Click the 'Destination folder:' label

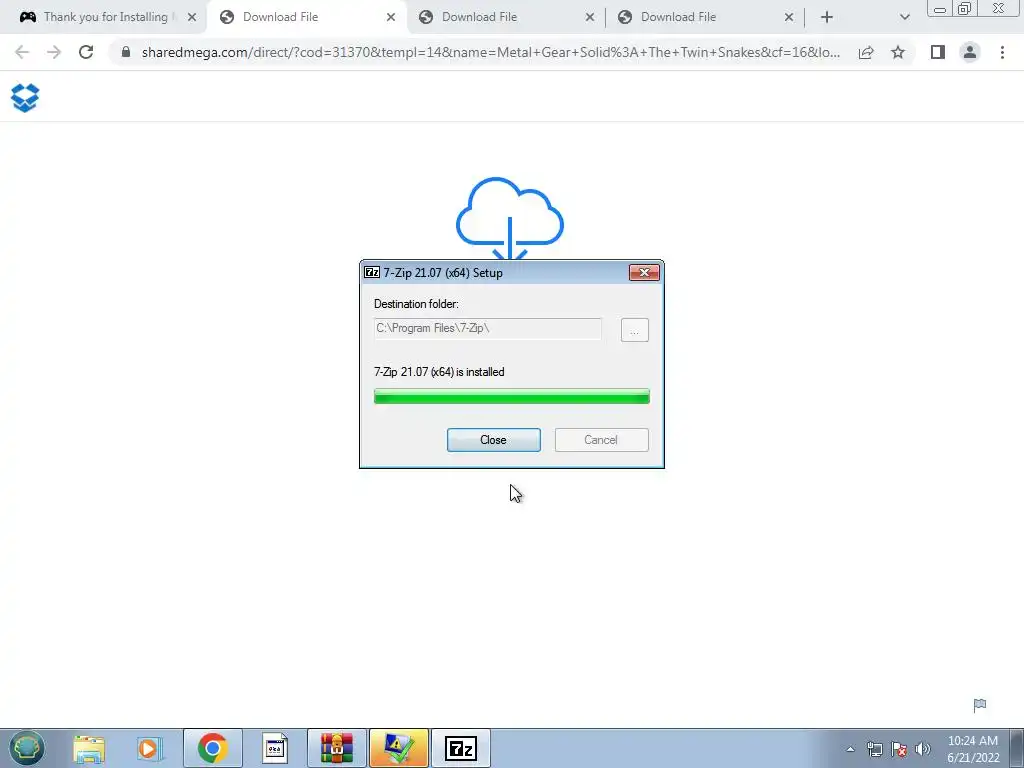pyautogui.click(x=416, y=304)
